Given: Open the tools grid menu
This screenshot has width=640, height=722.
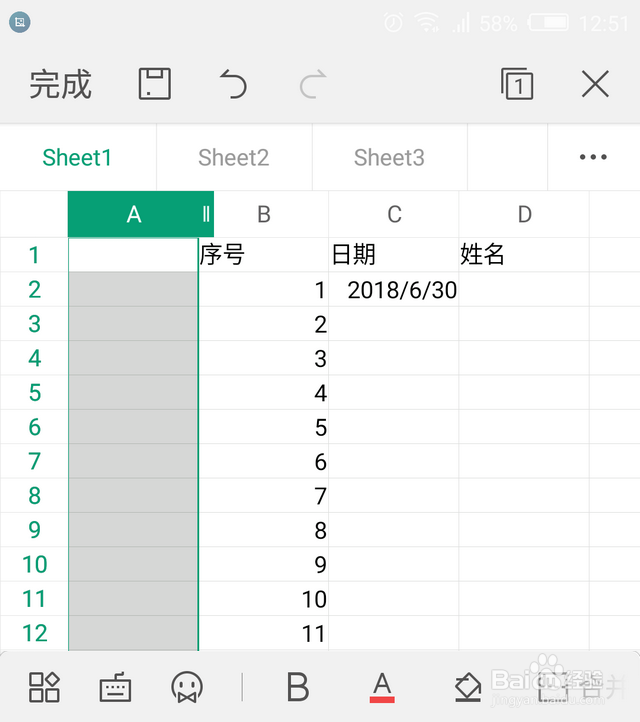Looking at the screenshot, I should (x=44, y=687).
